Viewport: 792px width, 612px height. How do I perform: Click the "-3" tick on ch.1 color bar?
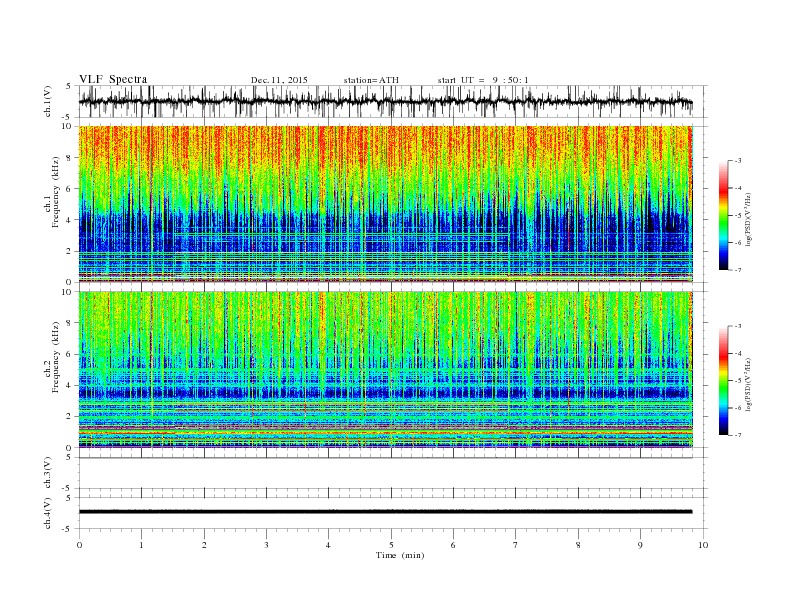click(x=738, y=161)
